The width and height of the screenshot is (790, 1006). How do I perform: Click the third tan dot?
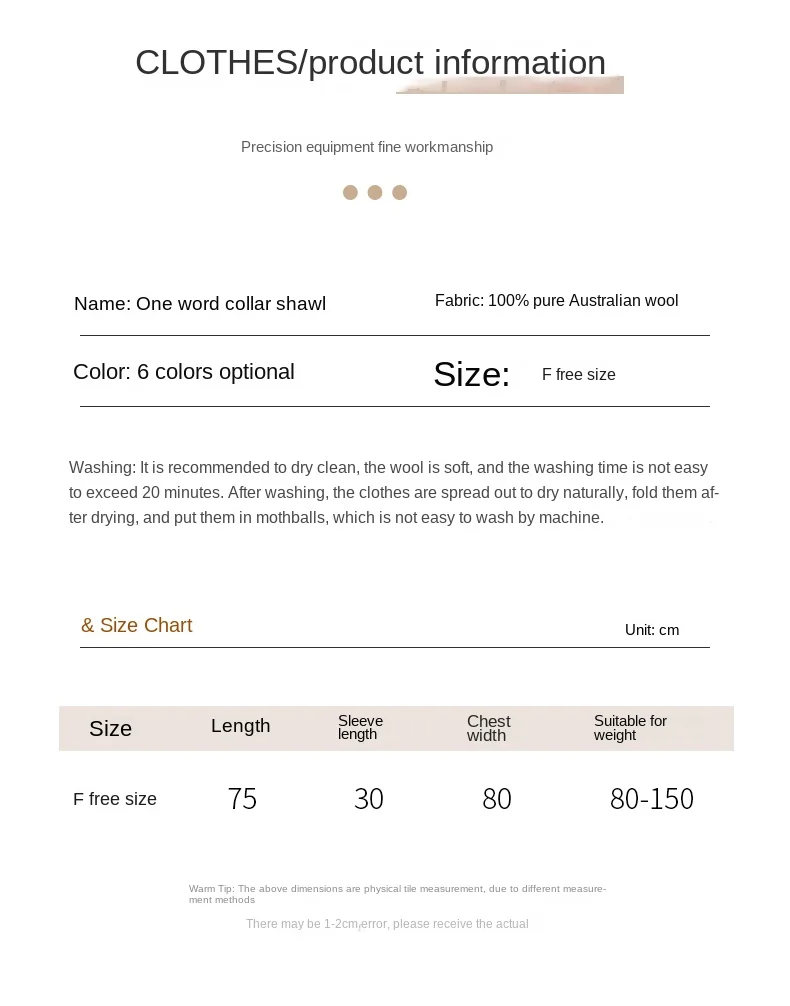coord(399,192)
